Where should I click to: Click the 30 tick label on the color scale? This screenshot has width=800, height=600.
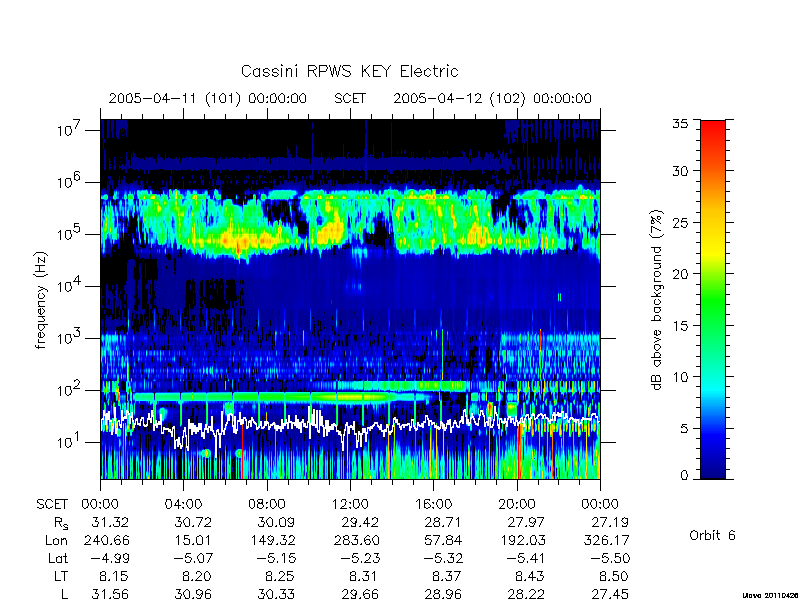681,171
